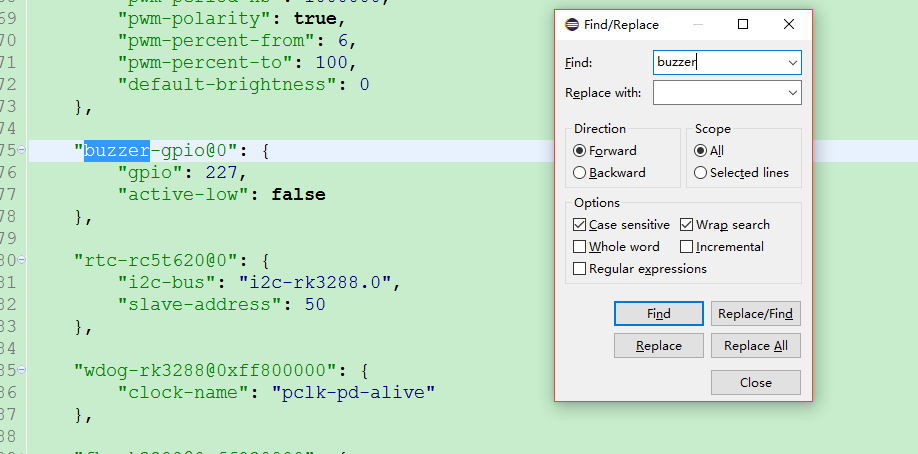Enable the Incremental search checkbox
This screenshot has height=454, width=918.
[687, 247]
